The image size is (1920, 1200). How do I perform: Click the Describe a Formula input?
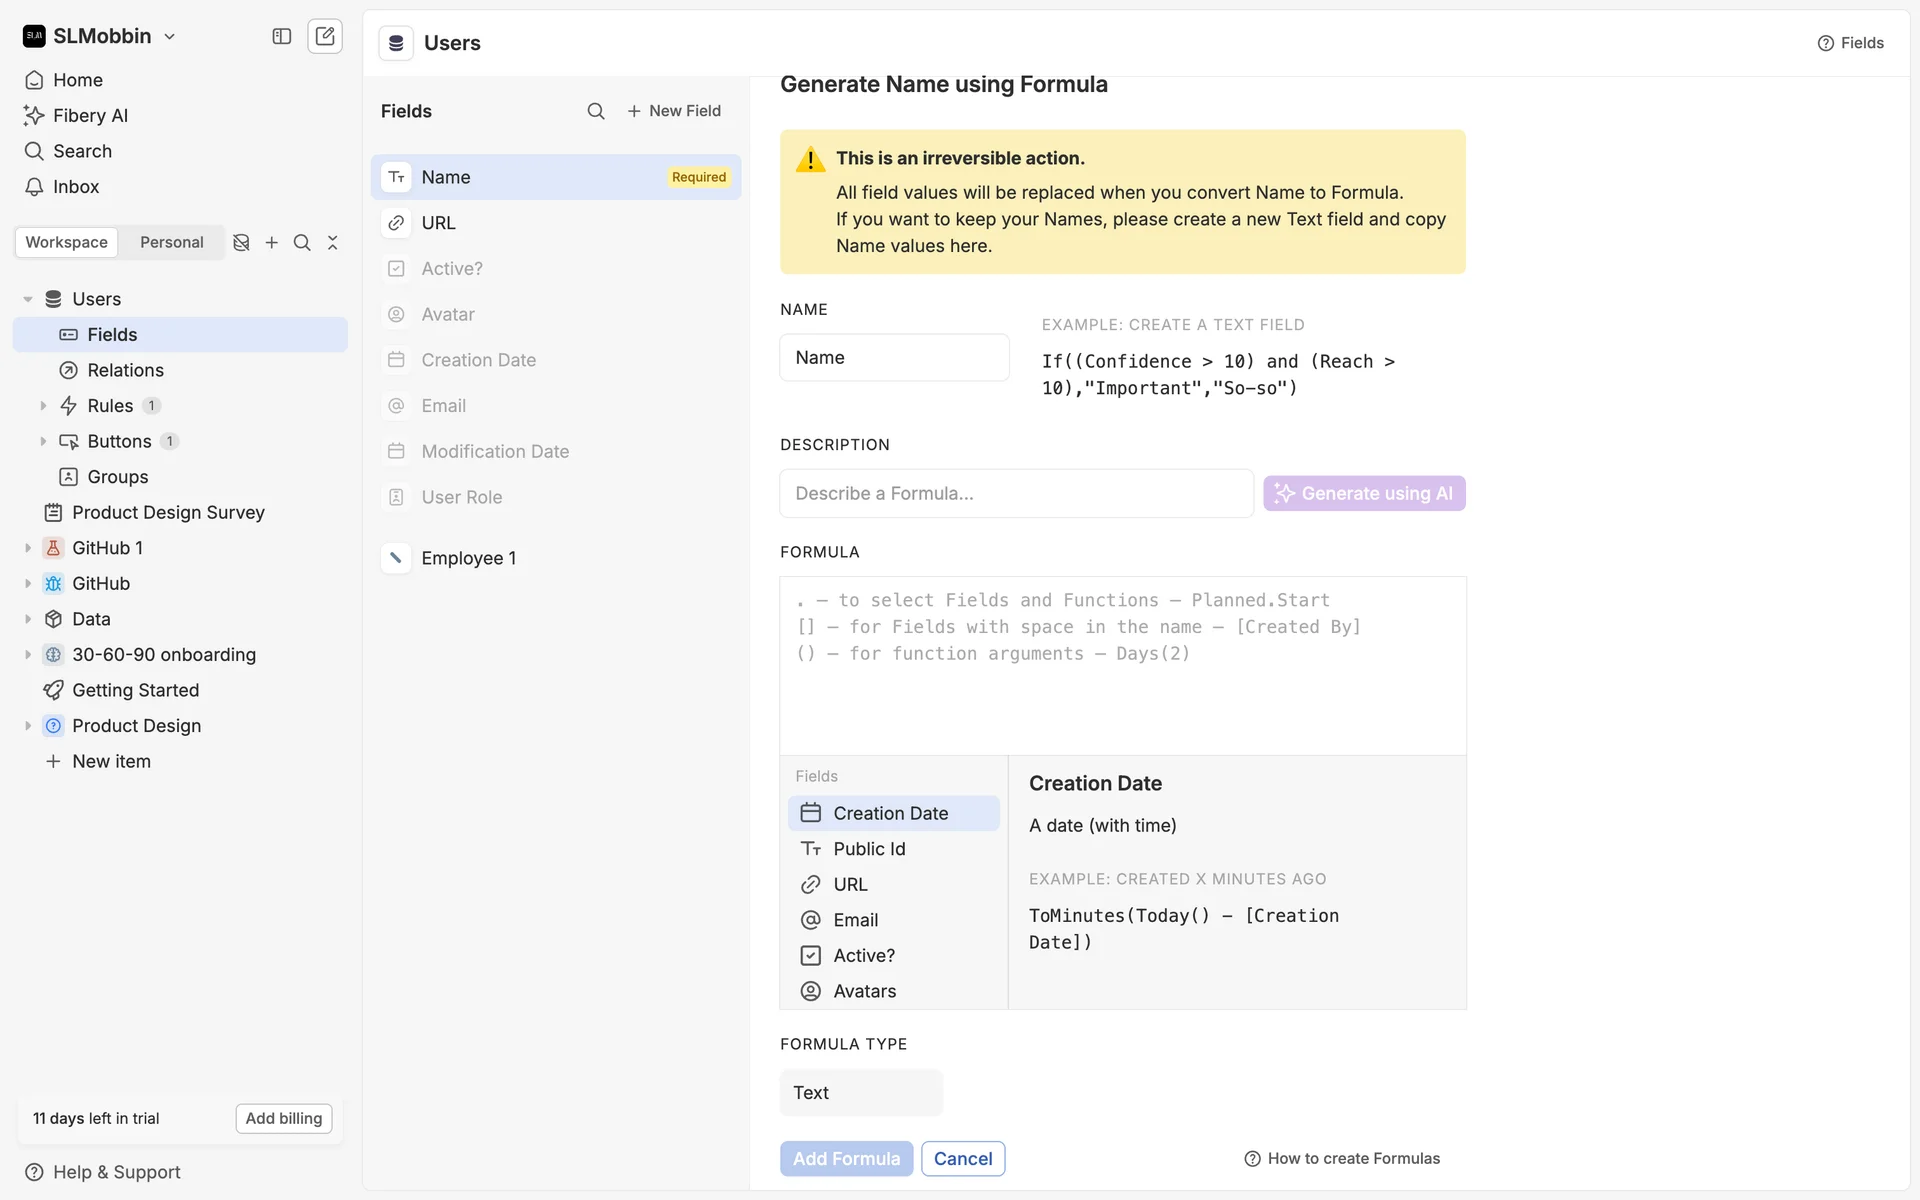click(1016, 493)
